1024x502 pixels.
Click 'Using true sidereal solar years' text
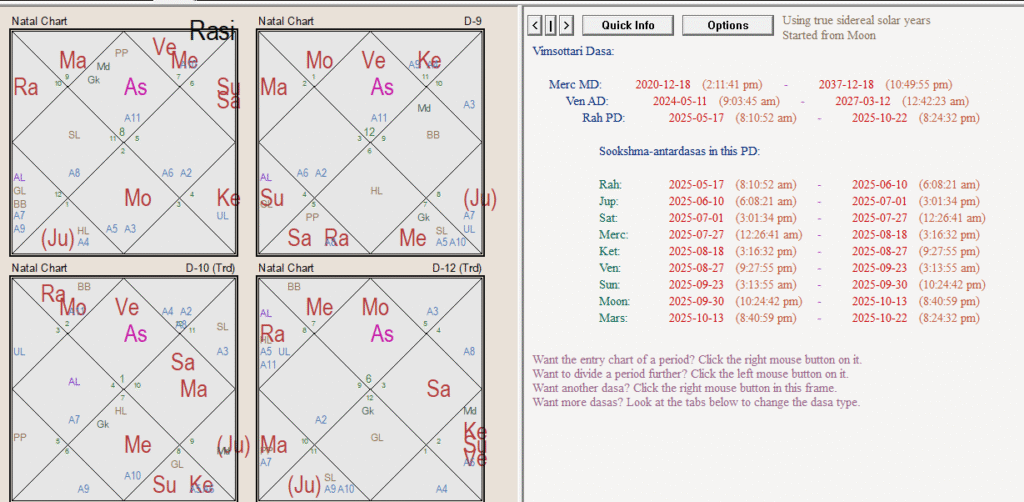coord(856,20)
